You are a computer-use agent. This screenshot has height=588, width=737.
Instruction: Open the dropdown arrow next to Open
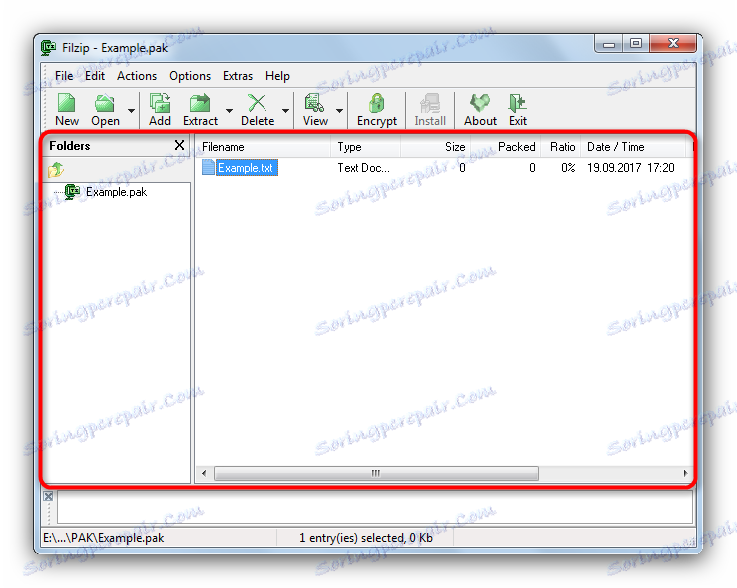tap(132, 111)
